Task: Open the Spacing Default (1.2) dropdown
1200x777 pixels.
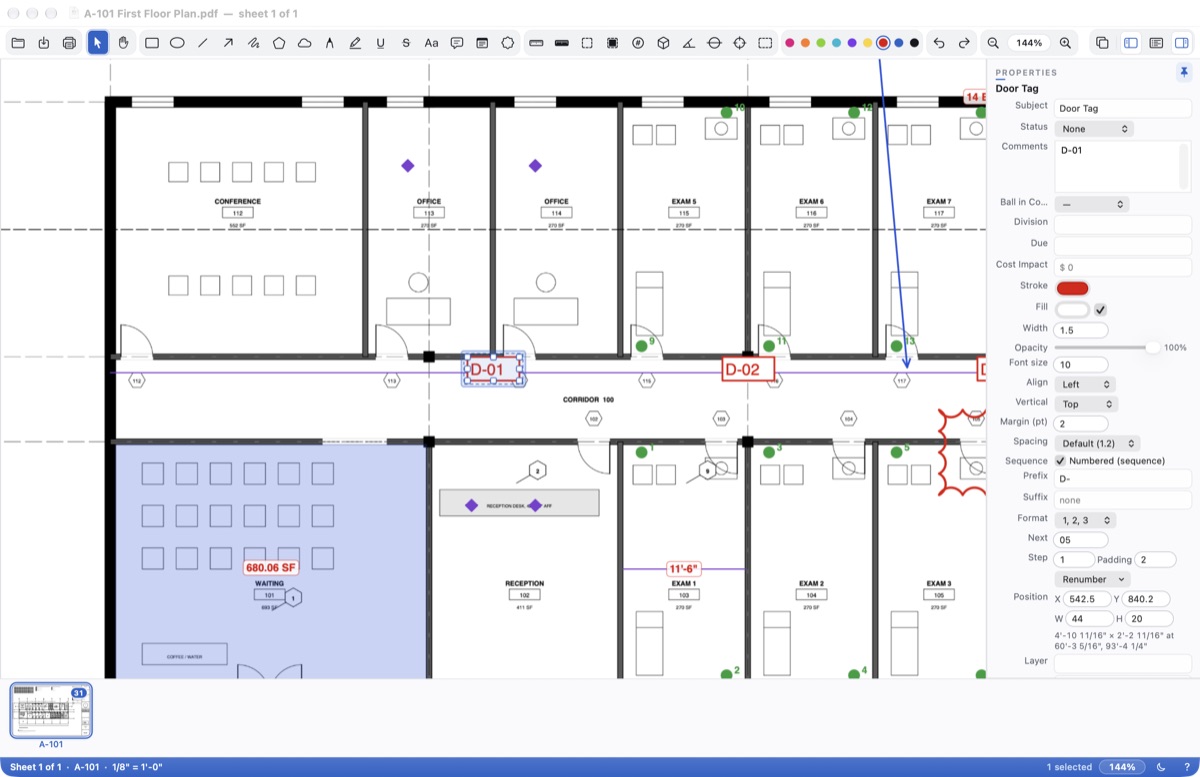Action: point(1097,443)
